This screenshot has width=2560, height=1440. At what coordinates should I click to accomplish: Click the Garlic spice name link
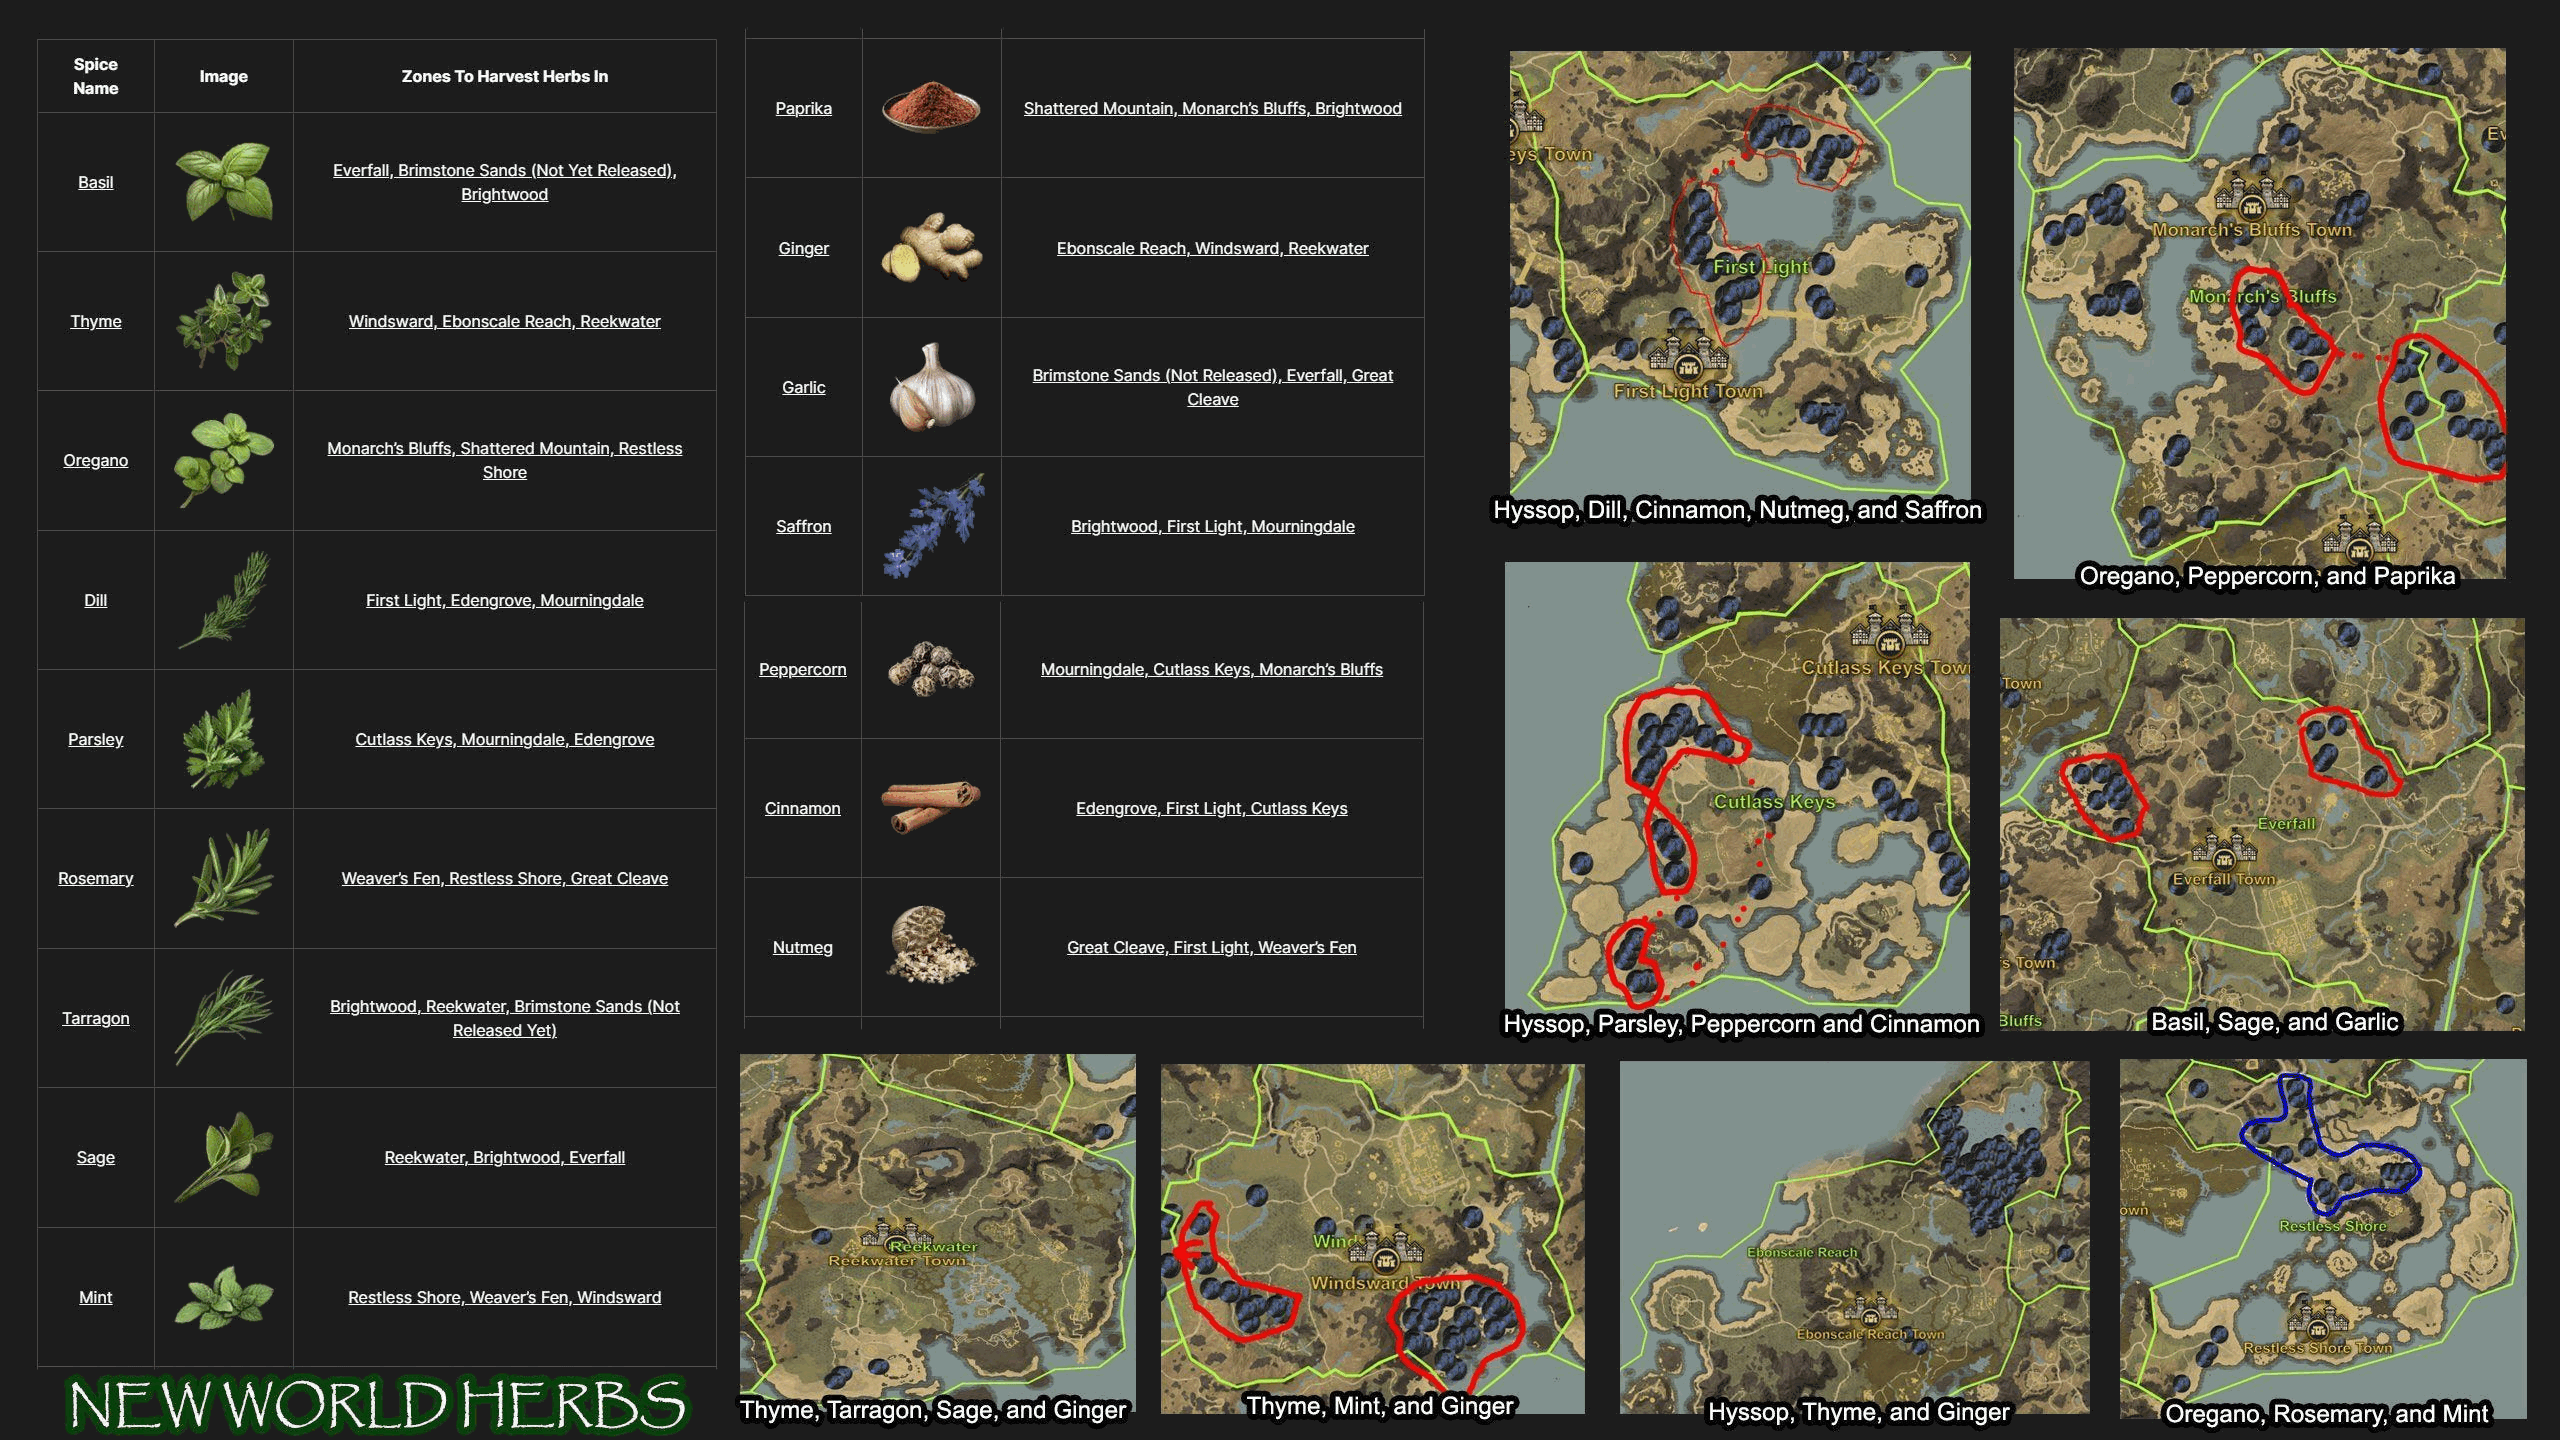point(804,387)
